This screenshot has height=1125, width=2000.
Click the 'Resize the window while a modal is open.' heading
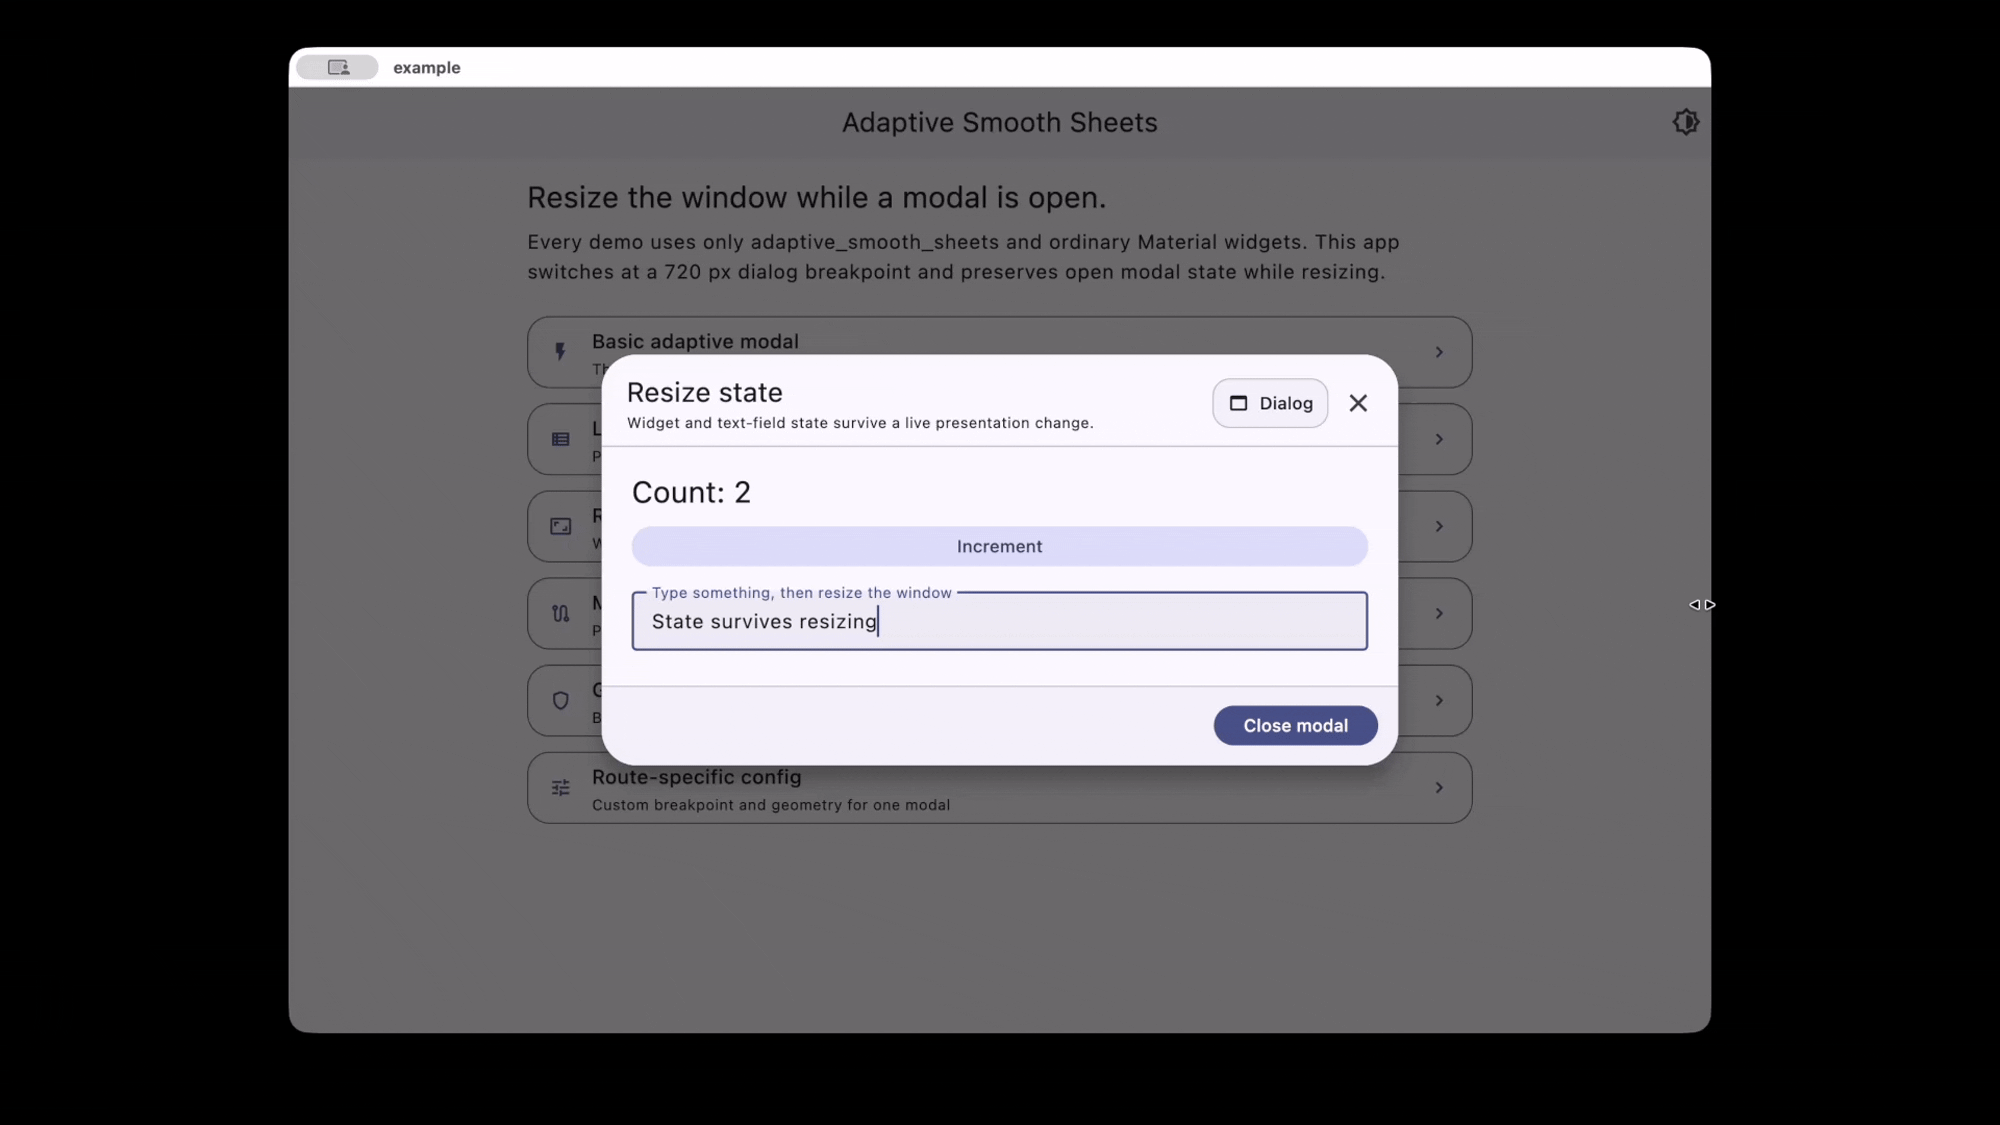tap(816, 198)
